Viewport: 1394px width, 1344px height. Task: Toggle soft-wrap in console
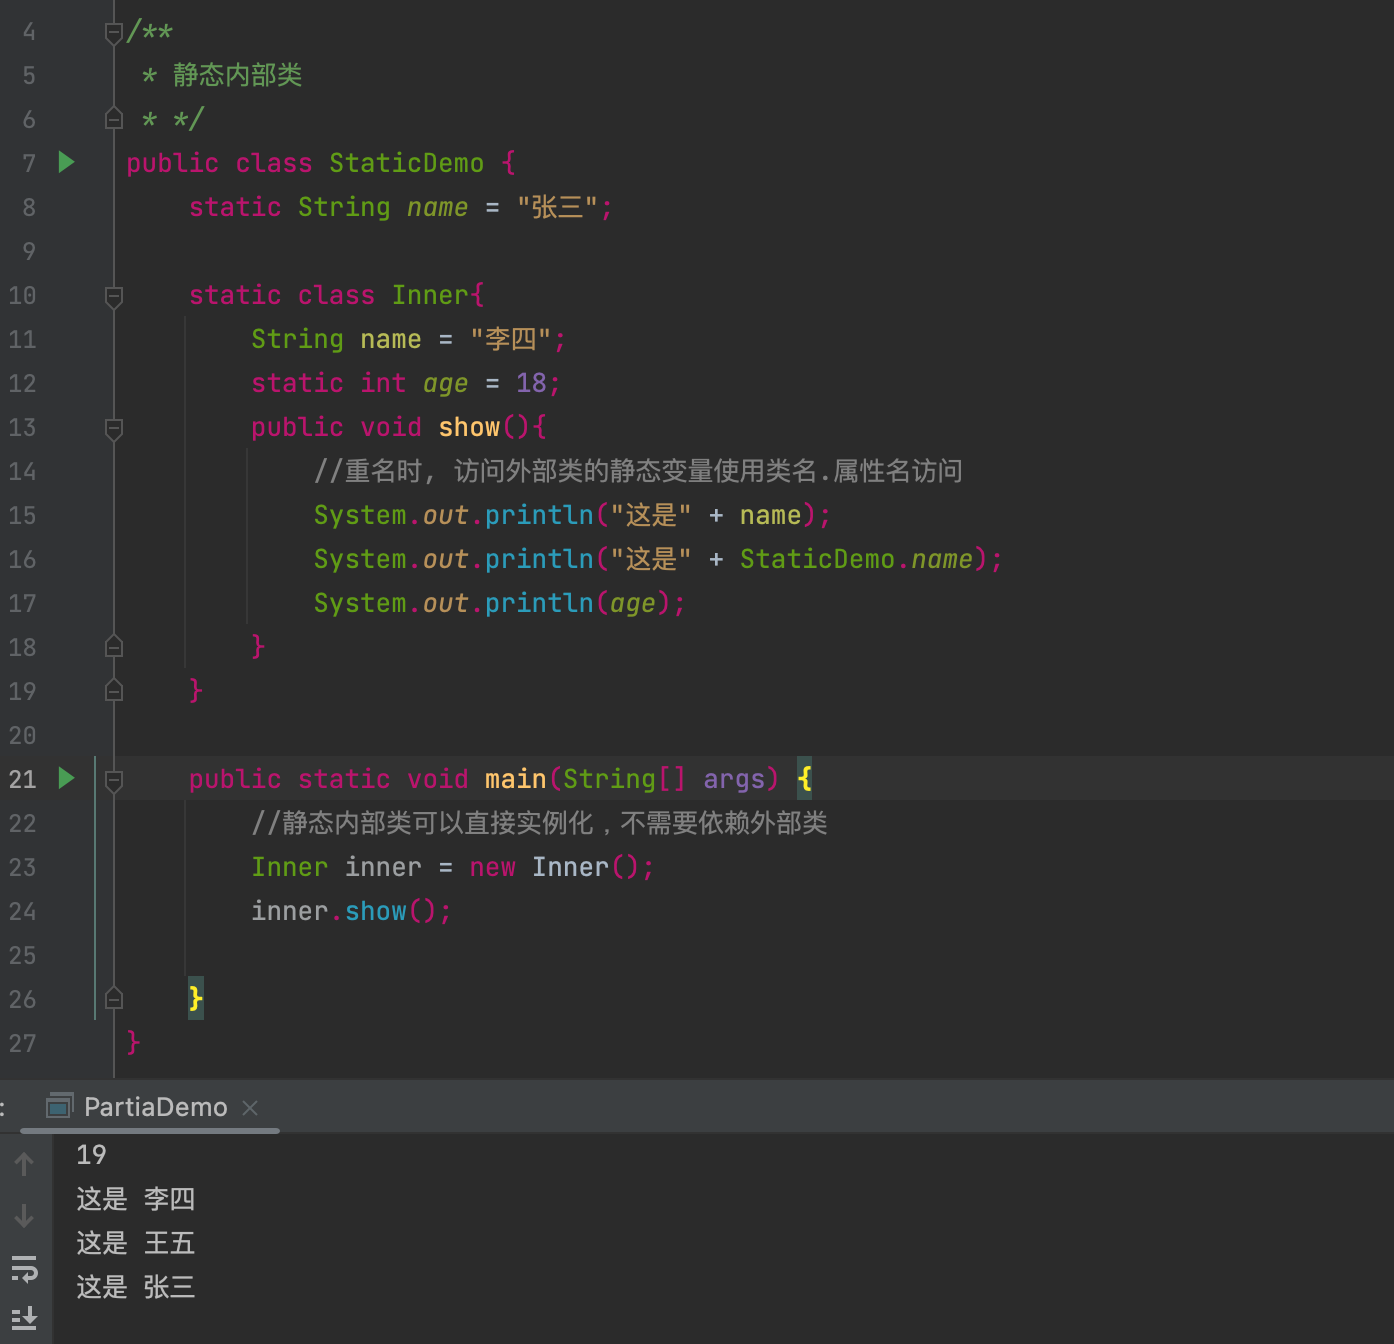pyautogui.click(x=25, y=1268)
